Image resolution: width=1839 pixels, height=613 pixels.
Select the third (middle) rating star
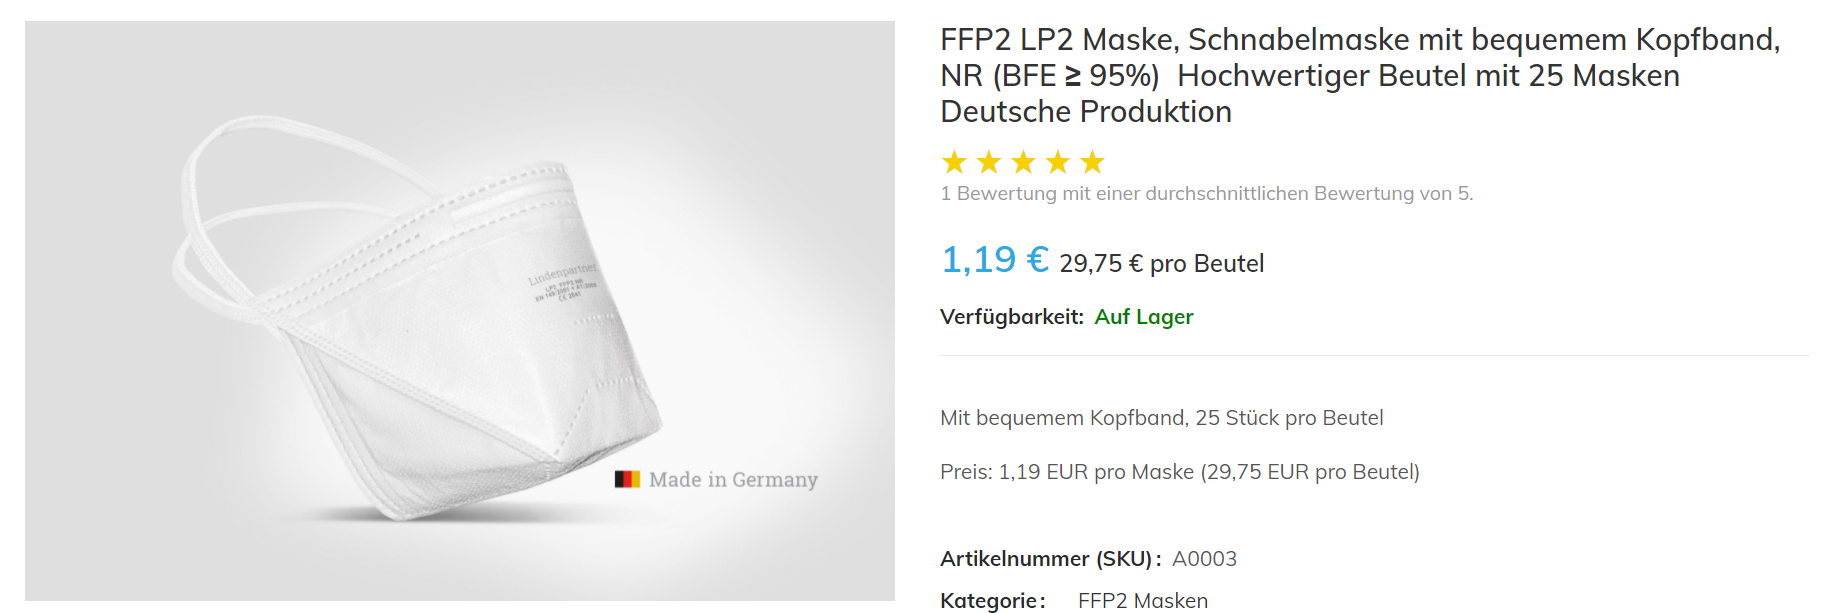tap(1023, 162)
